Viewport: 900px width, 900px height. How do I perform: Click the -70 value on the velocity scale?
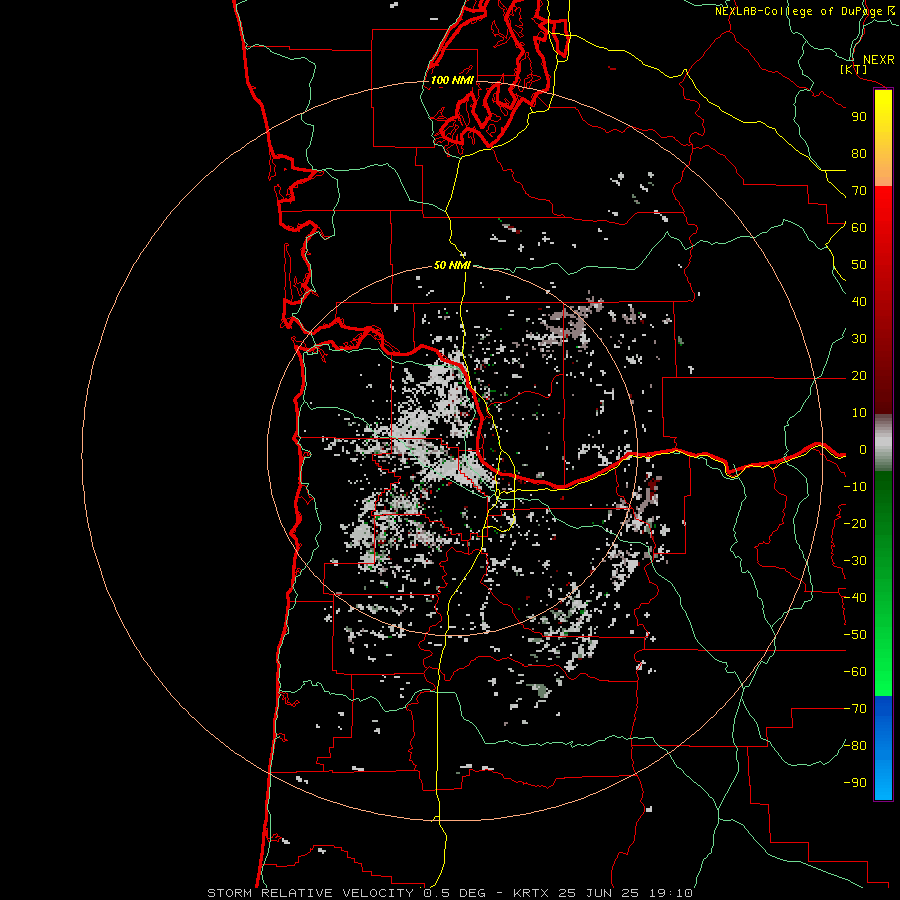coord(855,709)
